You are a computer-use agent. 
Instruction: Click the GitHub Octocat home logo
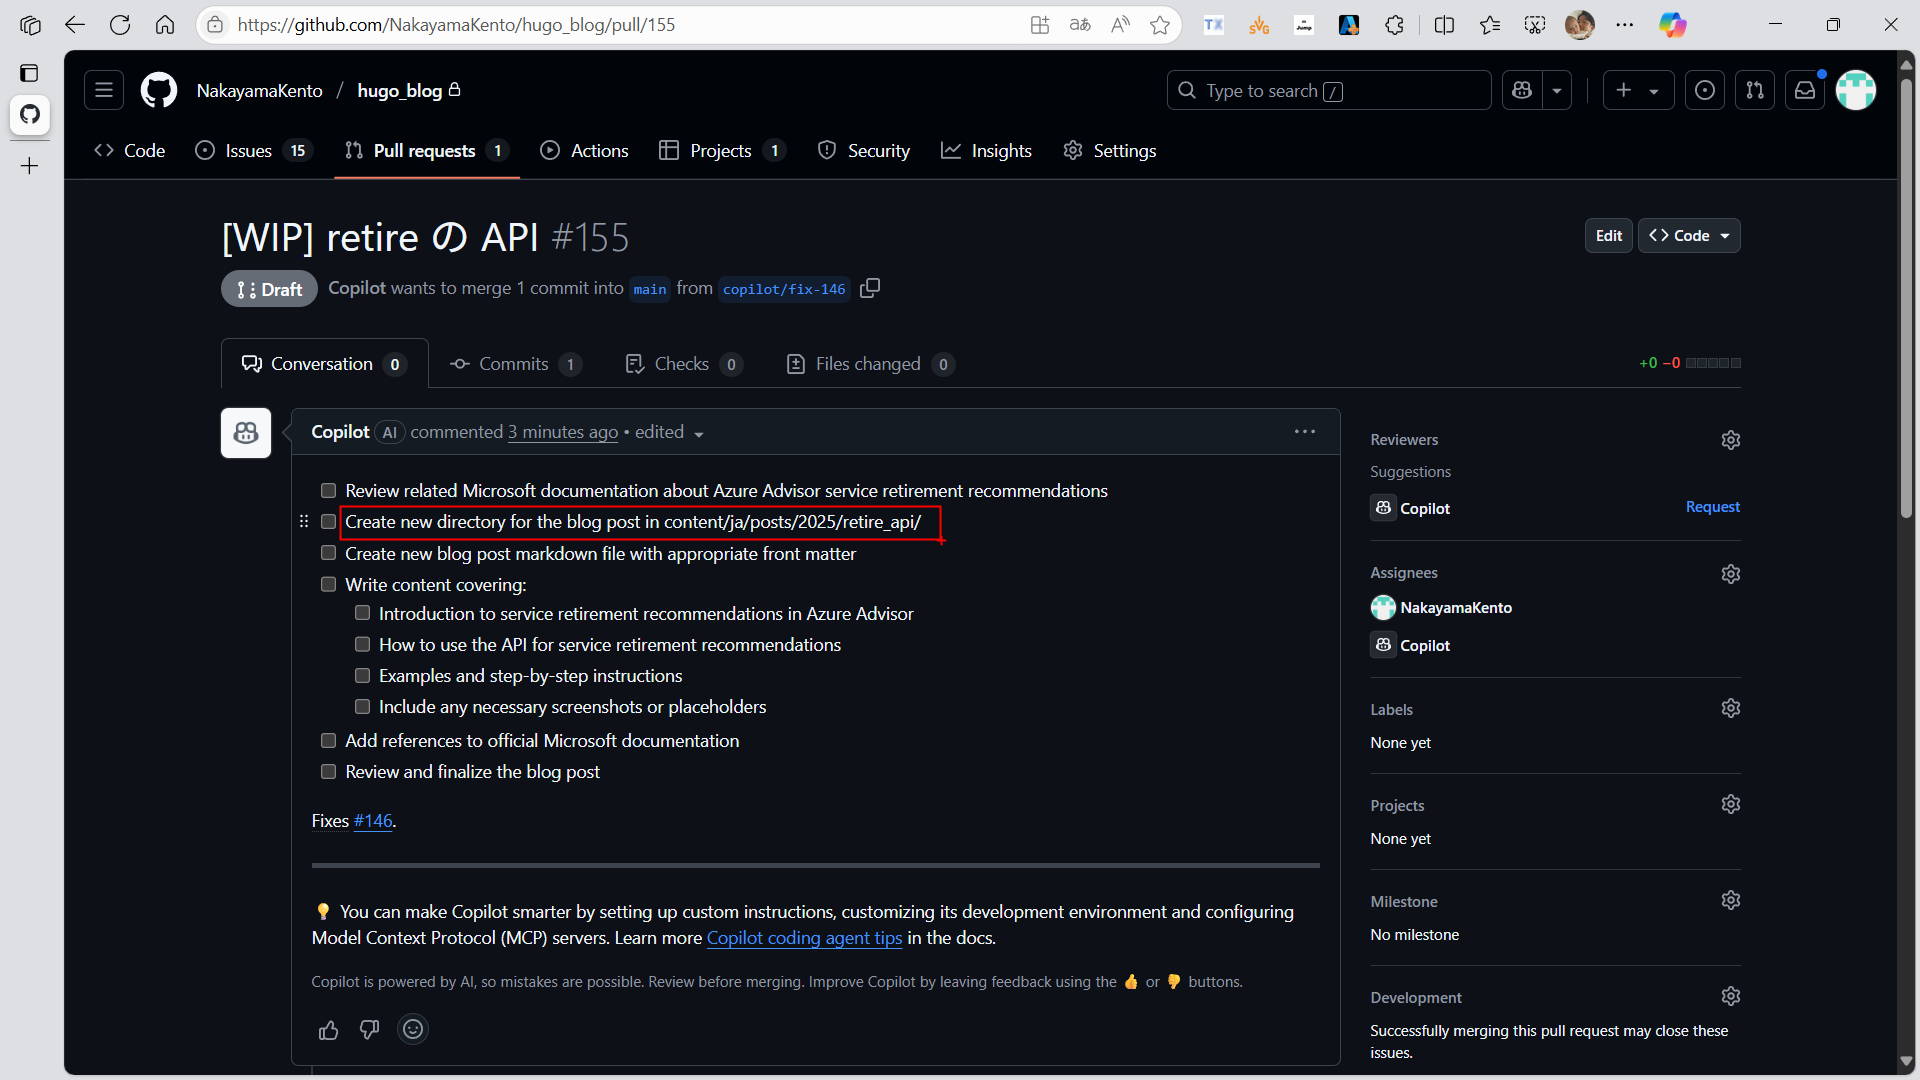[159, 91]
